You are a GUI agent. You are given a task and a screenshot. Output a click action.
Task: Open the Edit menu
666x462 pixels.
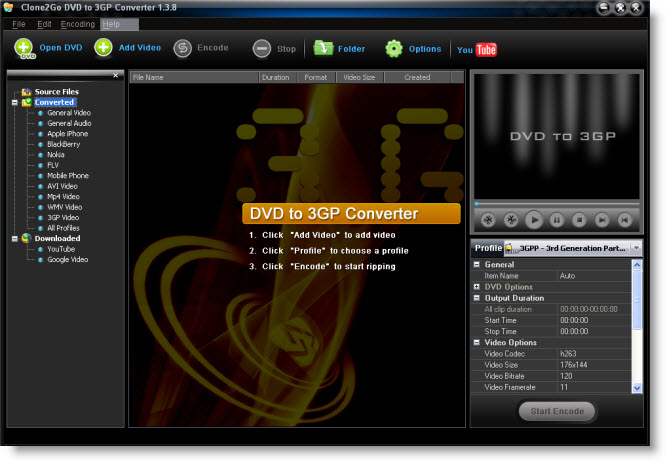pos(44,24)
